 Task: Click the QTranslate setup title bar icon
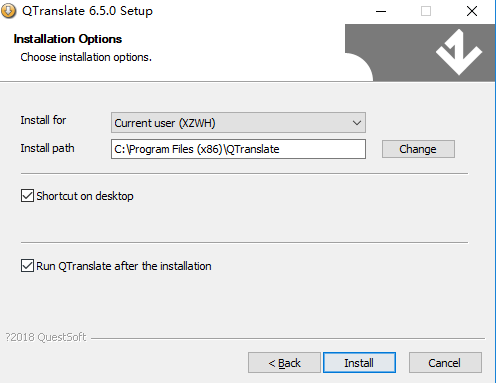coord(8,11)
